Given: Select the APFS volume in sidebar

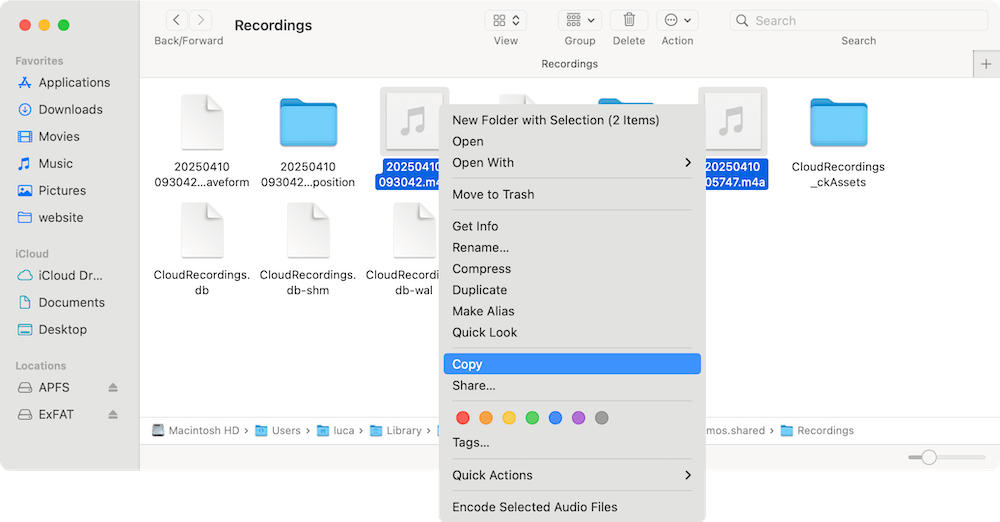Looking at the screenshot, I should (x=45, y=387).
